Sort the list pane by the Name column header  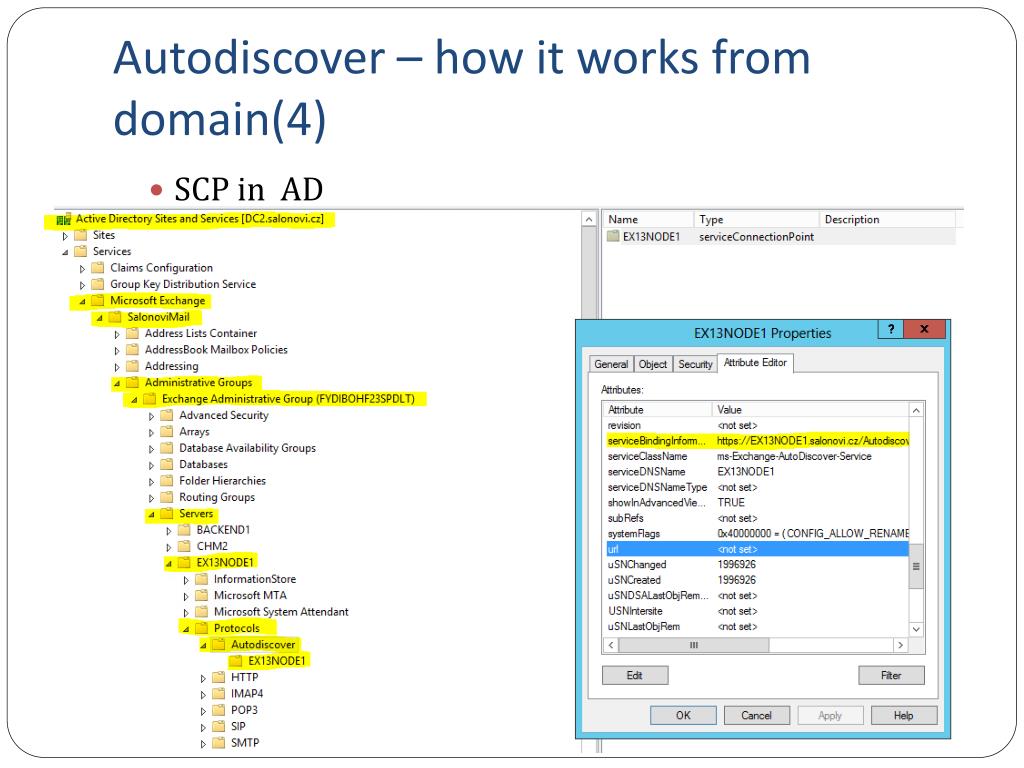[x=647, y=219]
